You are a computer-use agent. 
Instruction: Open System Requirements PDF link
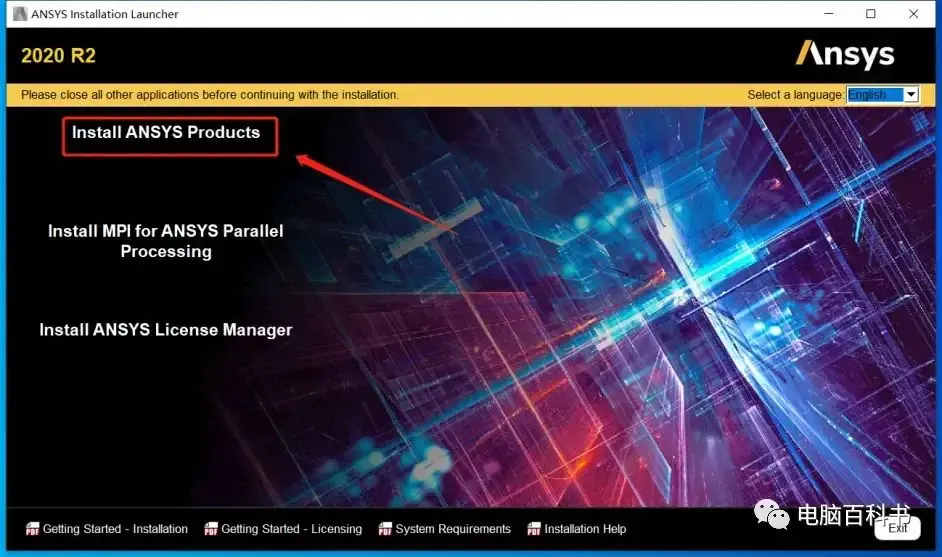[453, 529]
